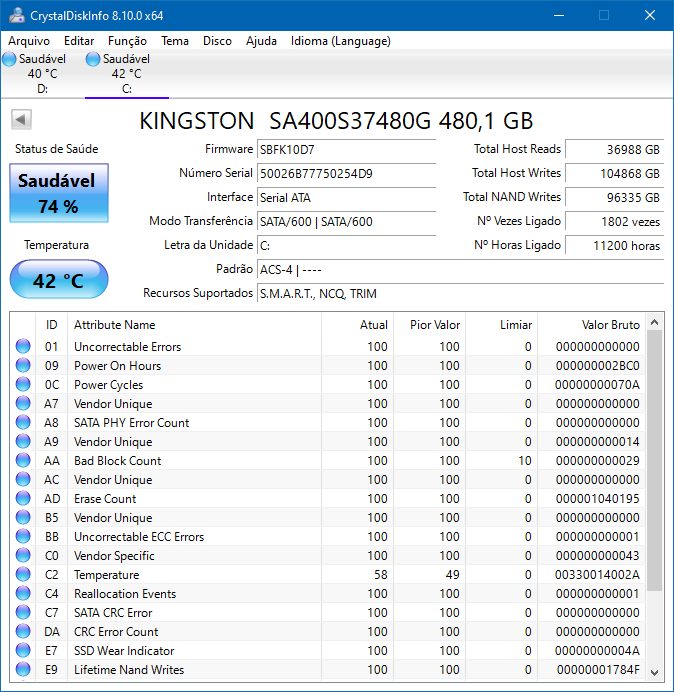
Task: Click the blue health orb of disk D:
Action: pos(9,59)
